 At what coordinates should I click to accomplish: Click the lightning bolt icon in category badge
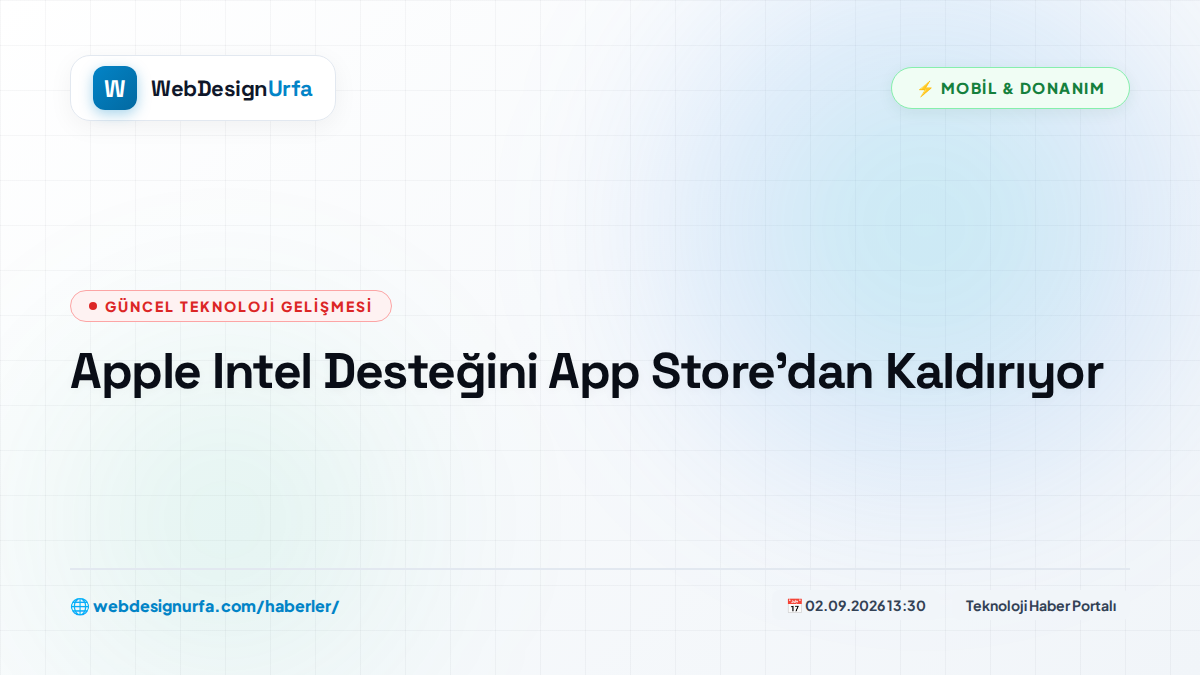tap(925, 88)
